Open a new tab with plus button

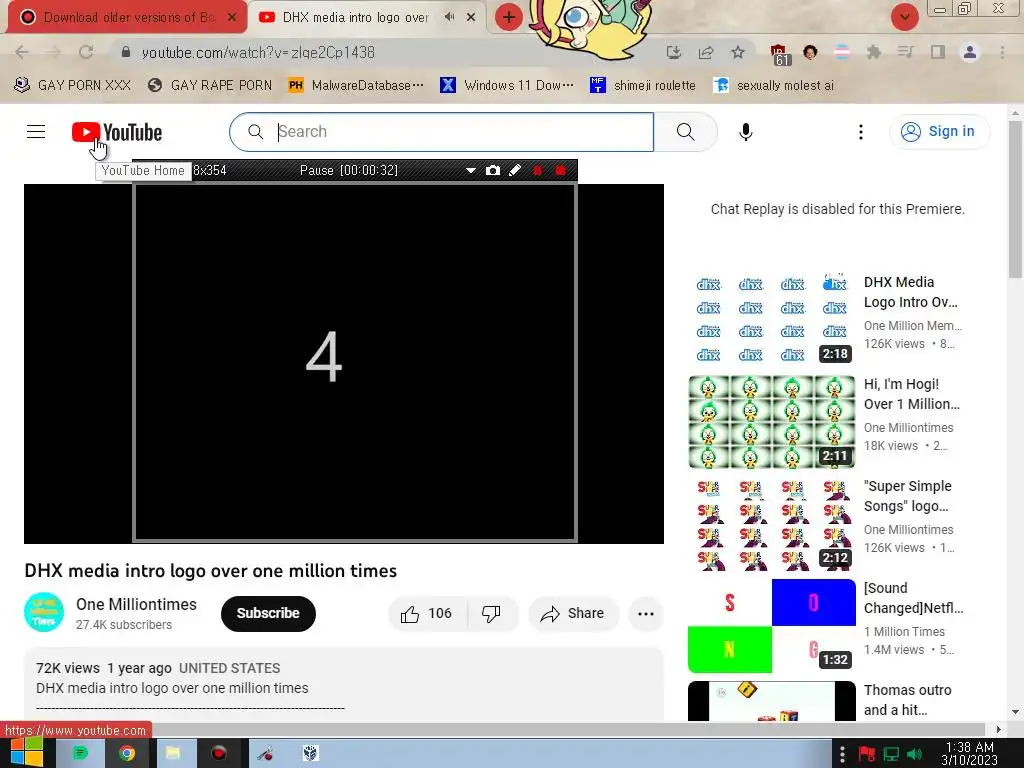tap(509, 17)
